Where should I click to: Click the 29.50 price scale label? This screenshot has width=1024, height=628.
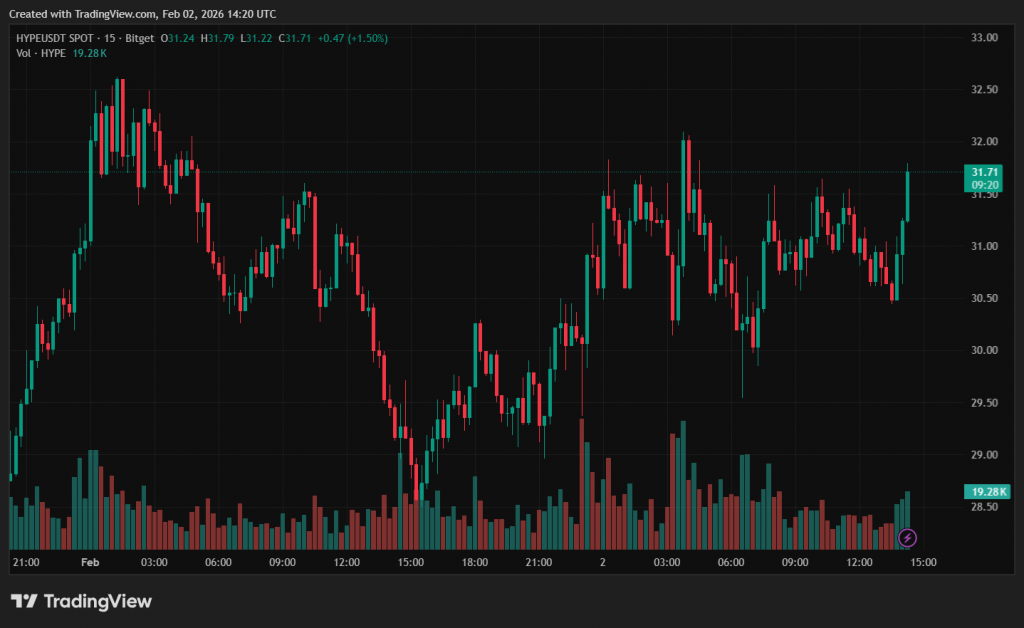pos(985,403)
